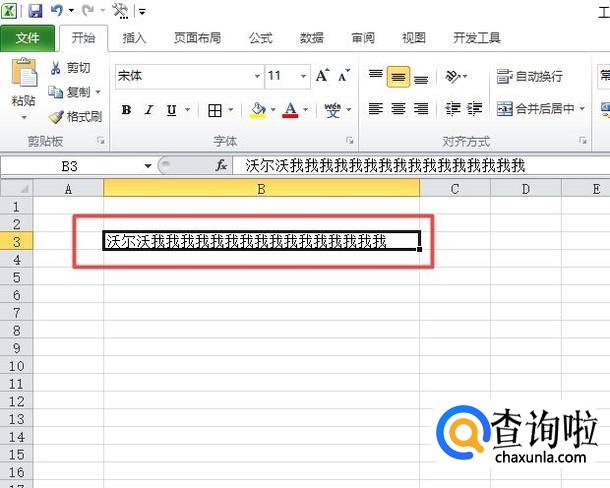Open the Copy (复制) dropdown arrow
The width and height of the screenshot is (610, 488).
click(98, 92)
